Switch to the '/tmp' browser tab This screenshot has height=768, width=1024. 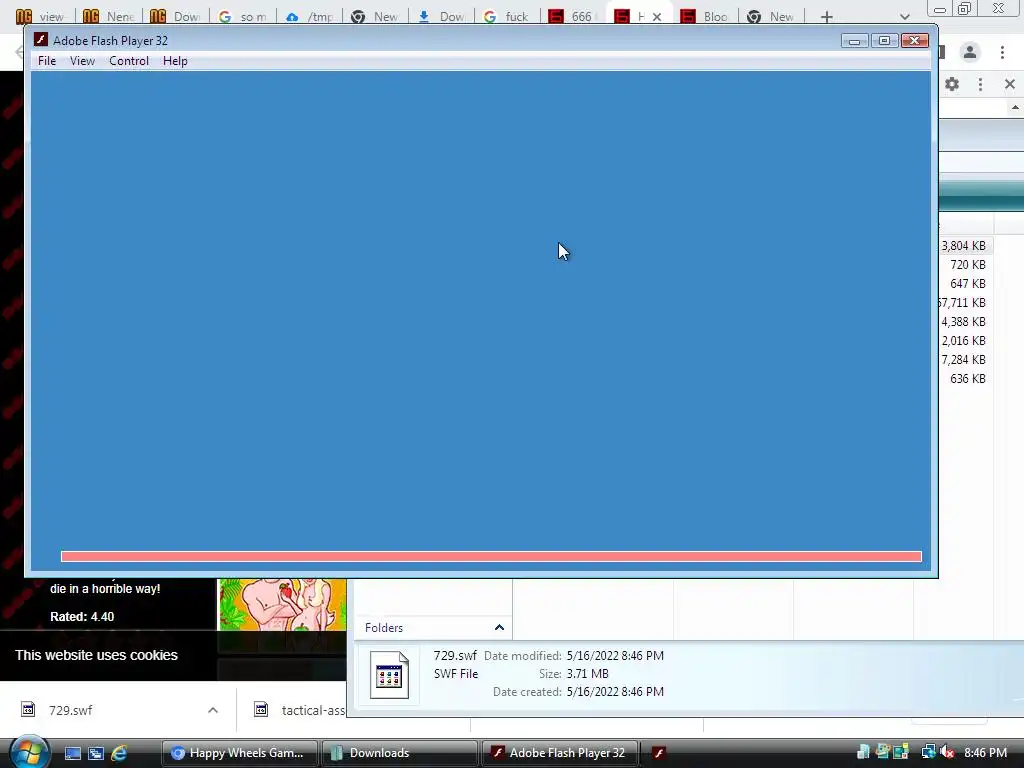coord(311,16)
